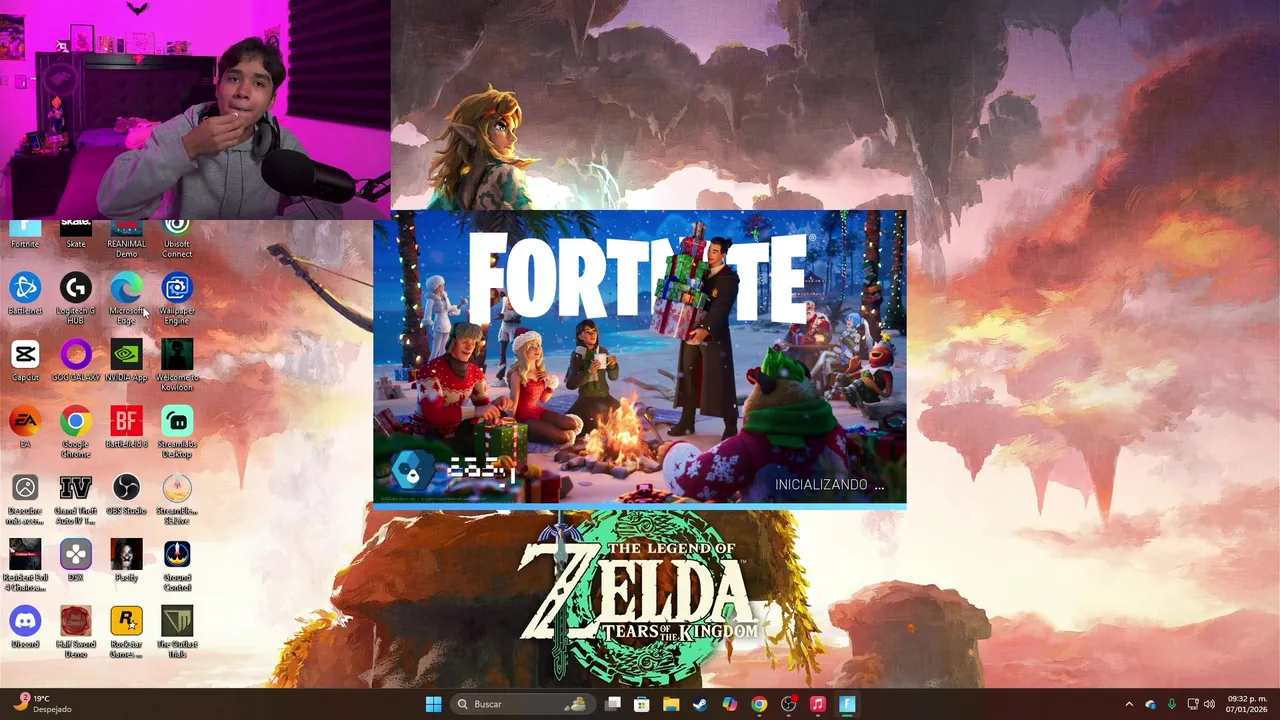Open the 19°C weather widget
1280x720 pixels.
click(x=42, y=704)
